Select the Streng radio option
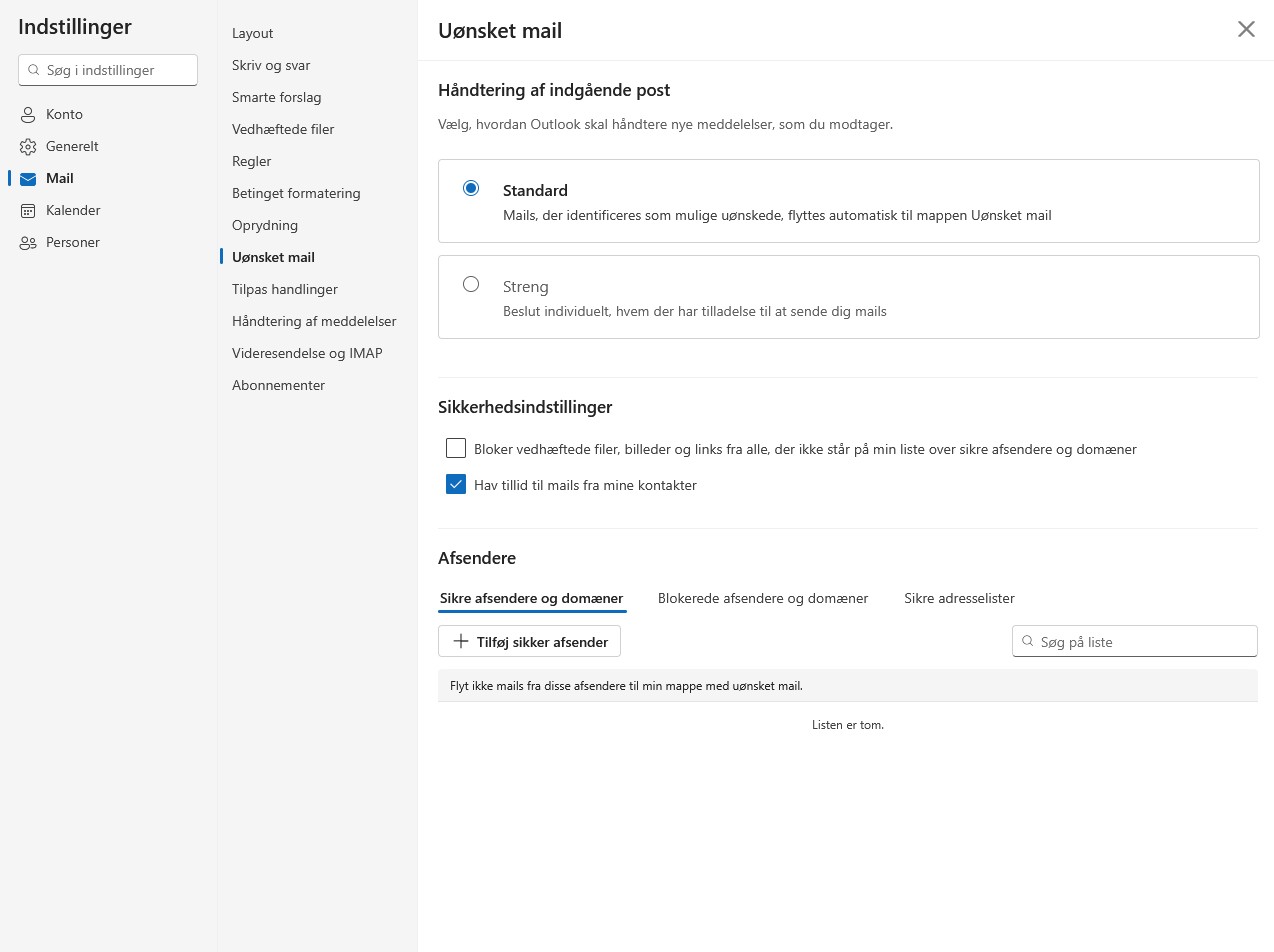Viewport: 1274px width, 952px height. click(x=471, y=284)
